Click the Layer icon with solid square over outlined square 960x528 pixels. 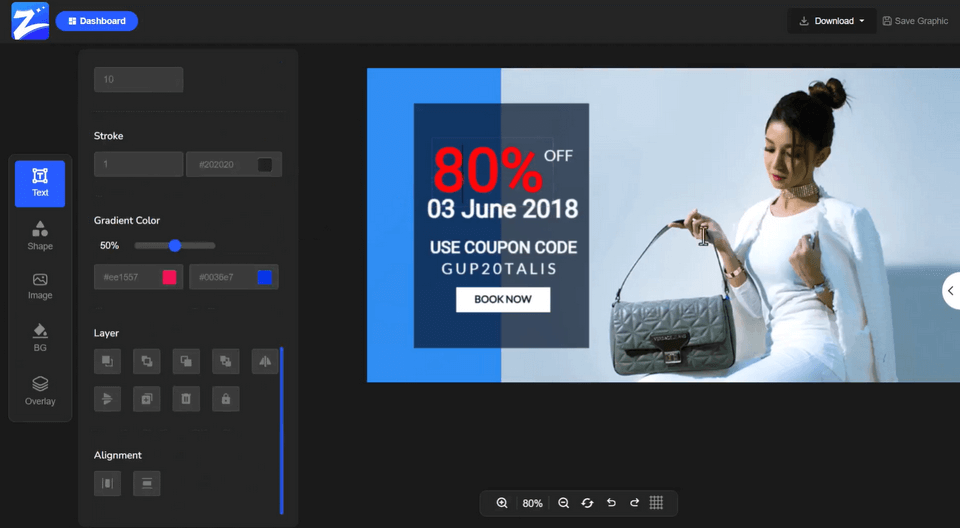[x=107, y=361]
